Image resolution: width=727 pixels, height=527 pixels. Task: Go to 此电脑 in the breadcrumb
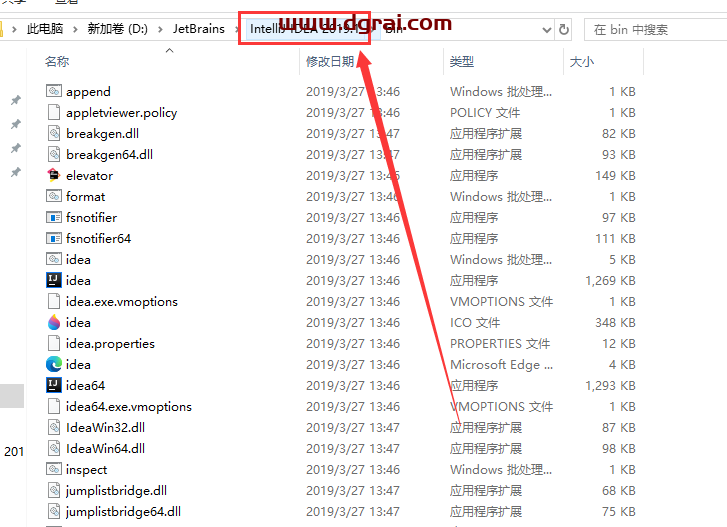pyautogui.click(x=45, y=29)
